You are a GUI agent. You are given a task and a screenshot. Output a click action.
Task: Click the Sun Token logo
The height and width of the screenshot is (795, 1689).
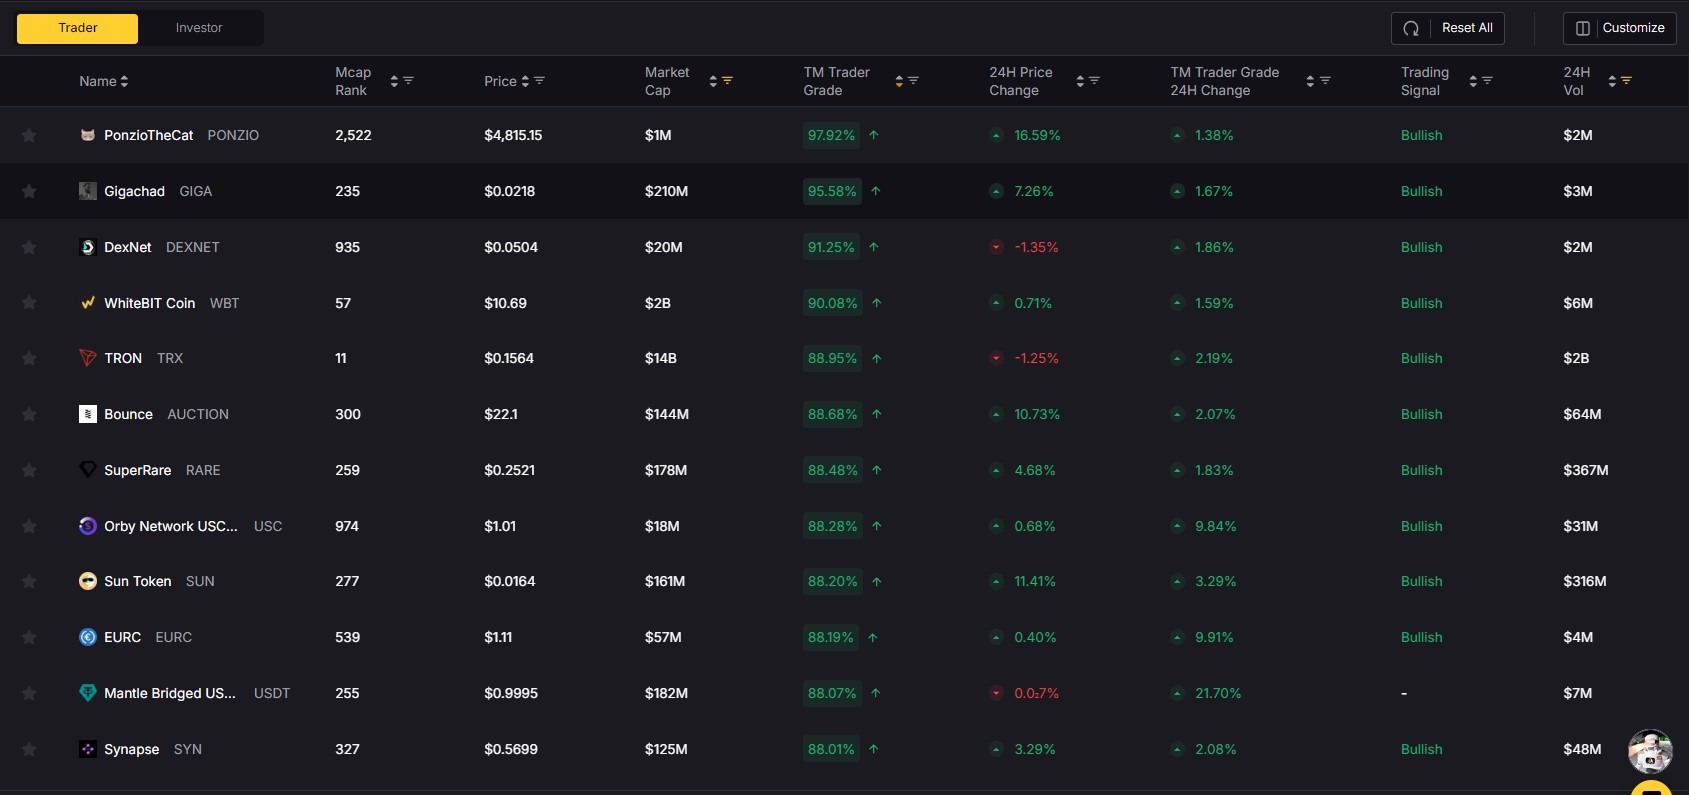pyautogui.click(x=88, y=581)
